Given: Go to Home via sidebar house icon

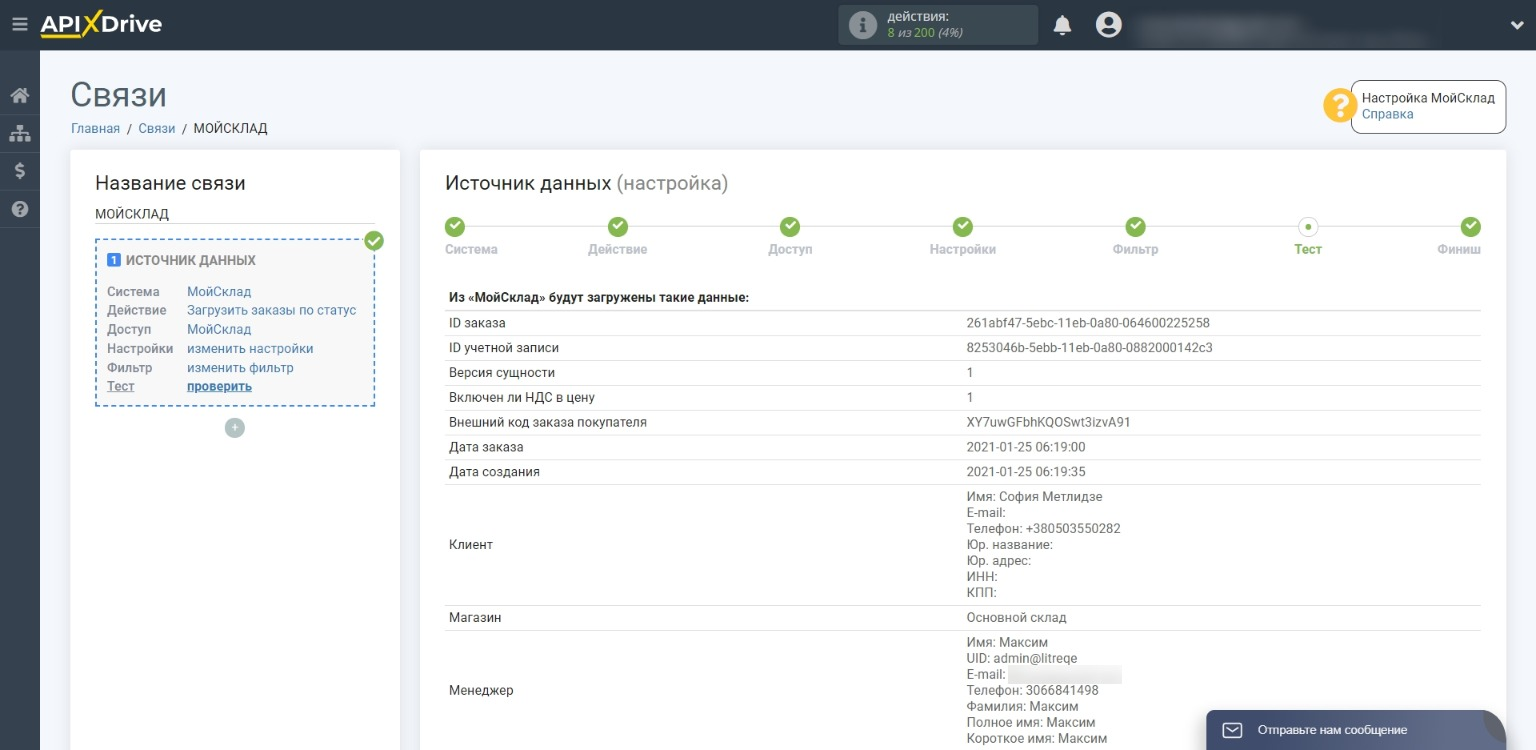Looking at the screenshot, I should point(19,96).
